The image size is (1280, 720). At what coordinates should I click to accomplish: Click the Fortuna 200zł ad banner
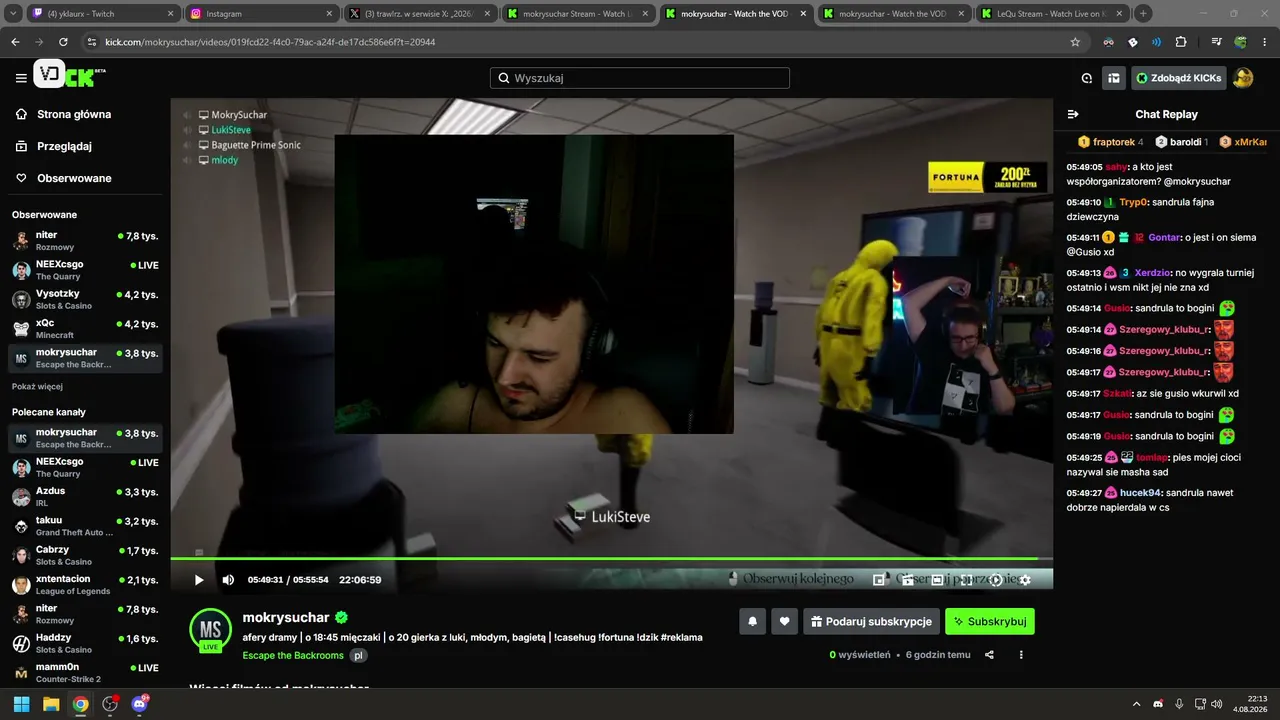[987, 178]
